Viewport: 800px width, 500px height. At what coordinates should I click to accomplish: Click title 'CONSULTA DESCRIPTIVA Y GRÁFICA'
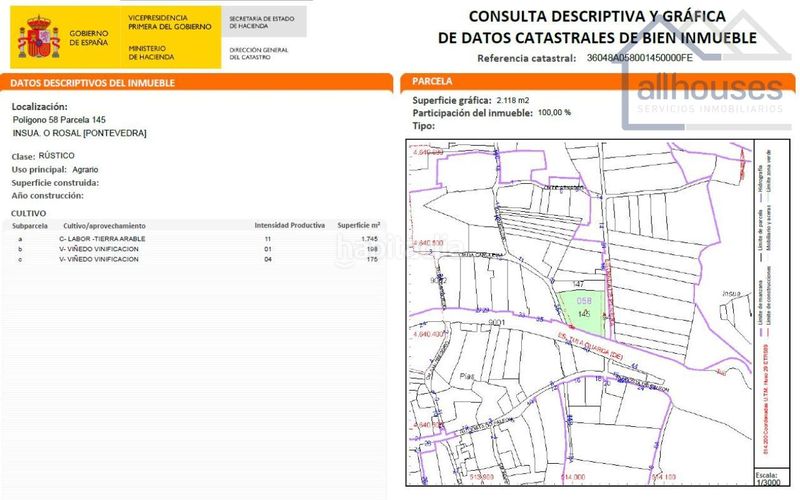click(x=597, y=16)
